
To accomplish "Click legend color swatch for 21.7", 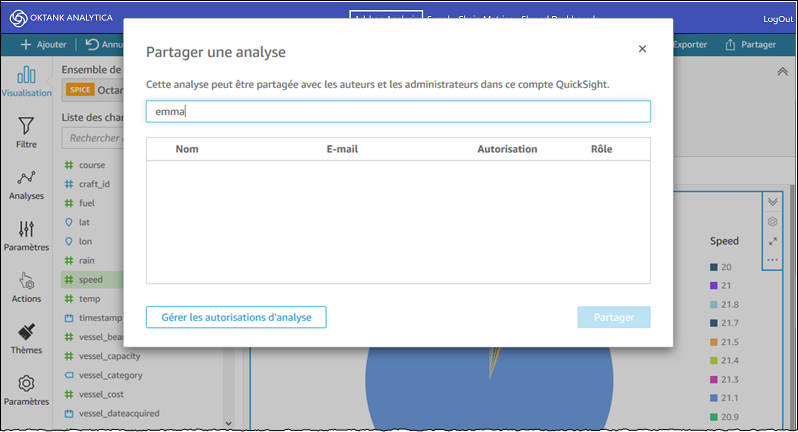I will (714, 323).
